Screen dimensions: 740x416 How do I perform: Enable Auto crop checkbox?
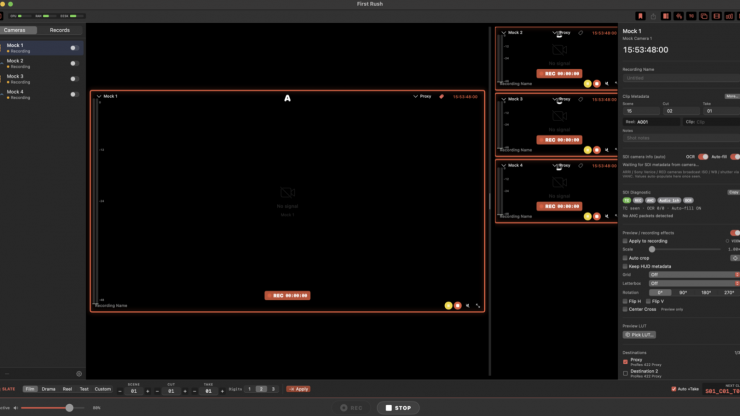pos(625,258)
